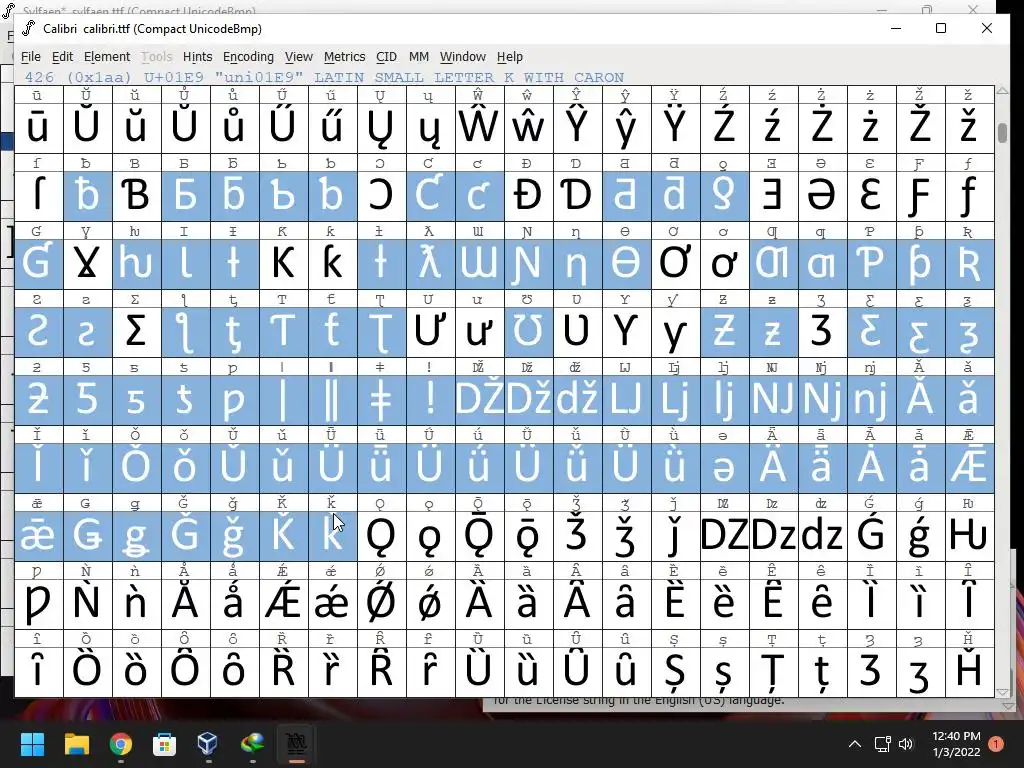Viewport: 1024px width, 768px height.
Task: Select the capital R with inverted breve glyph
Action: pyautogui.click(x=381, y=671)
